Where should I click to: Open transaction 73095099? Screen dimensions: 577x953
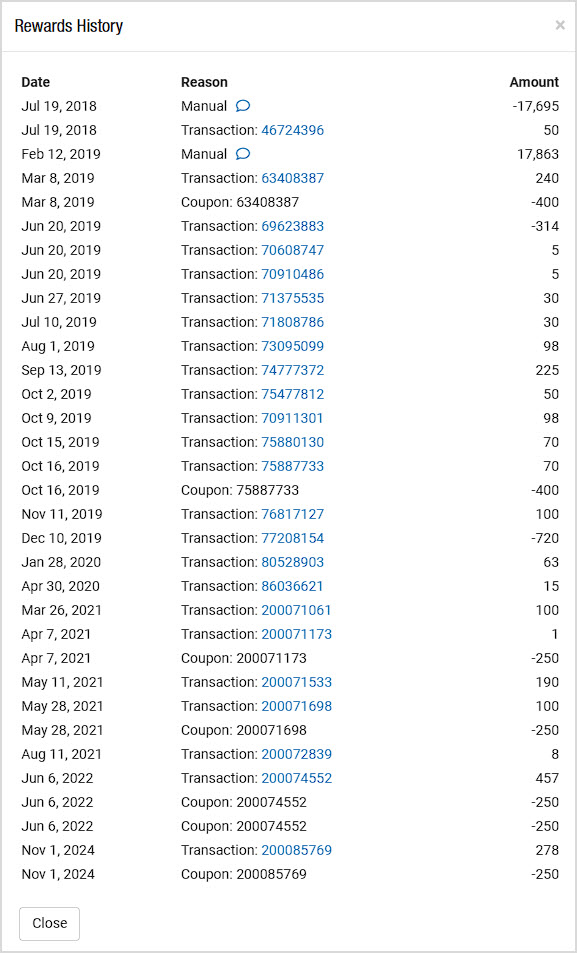(292, 346)
